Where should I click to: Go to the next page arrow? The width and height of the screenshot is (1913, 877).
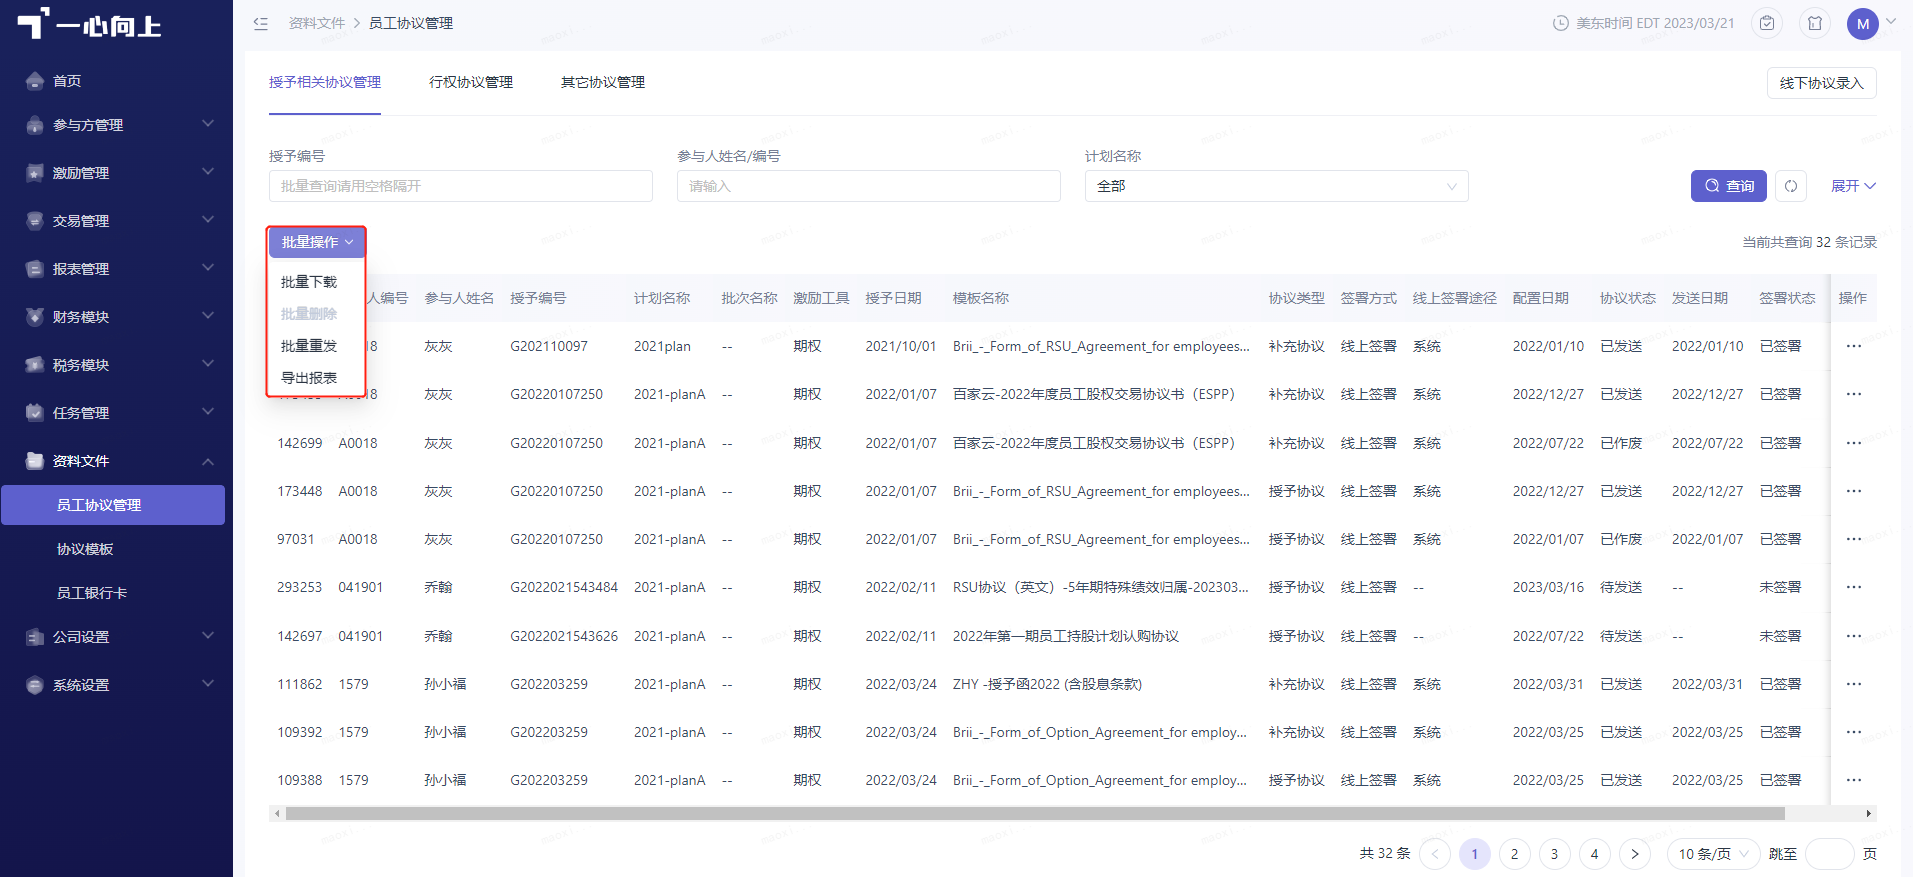point(1635,854)
